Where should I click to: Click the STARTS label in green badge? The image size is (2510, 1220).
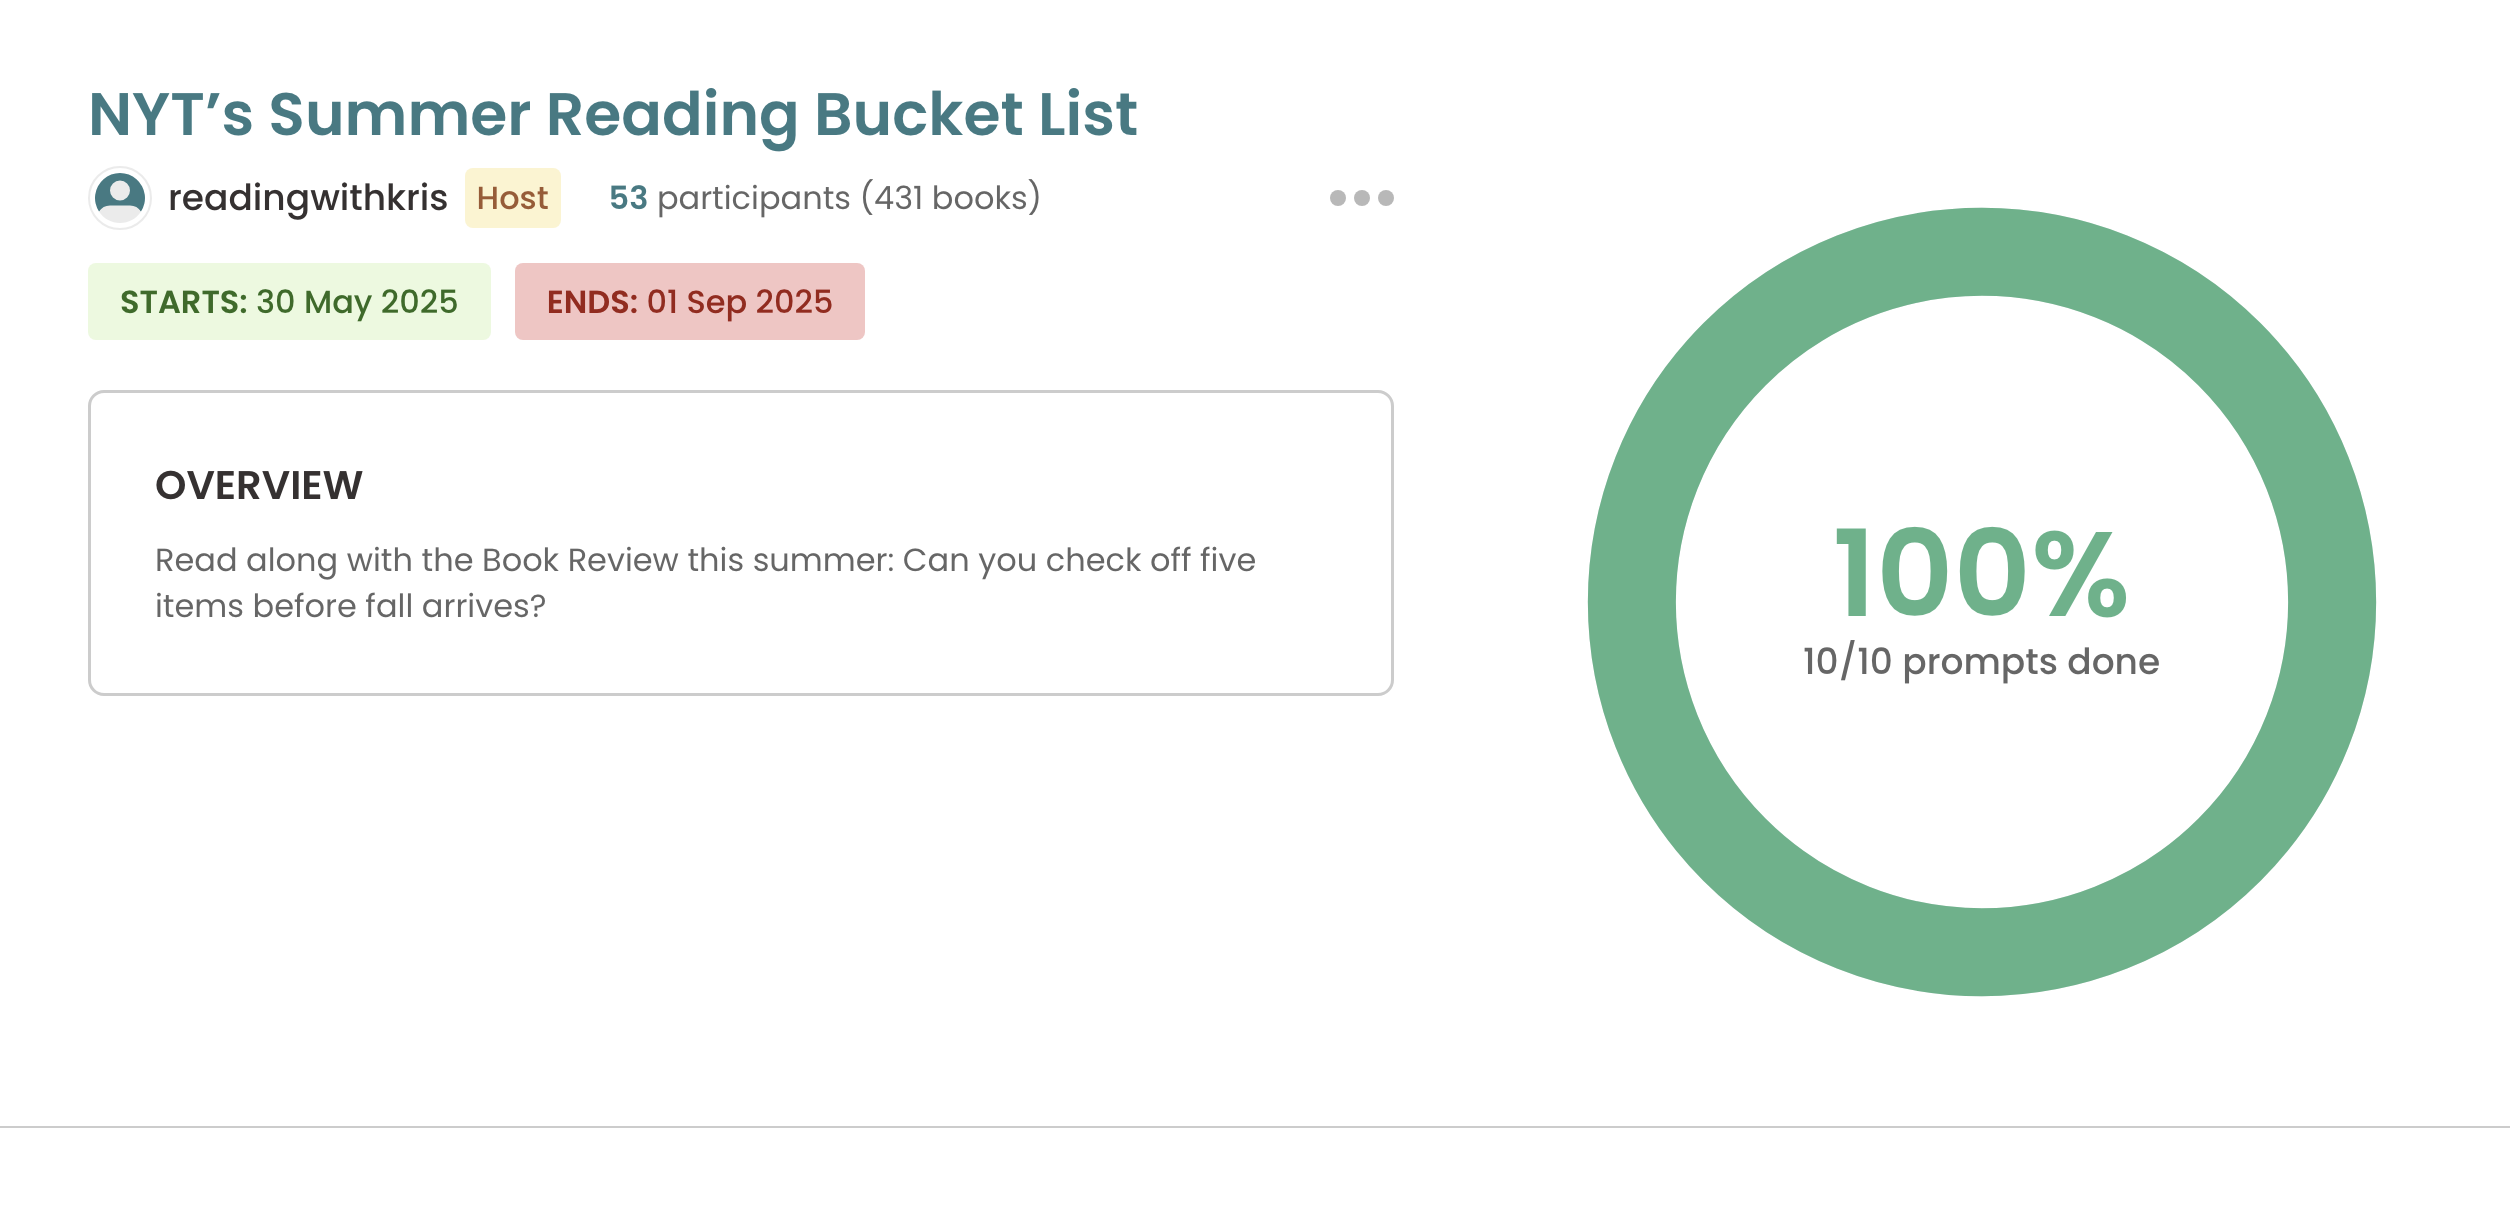[183, 302]
